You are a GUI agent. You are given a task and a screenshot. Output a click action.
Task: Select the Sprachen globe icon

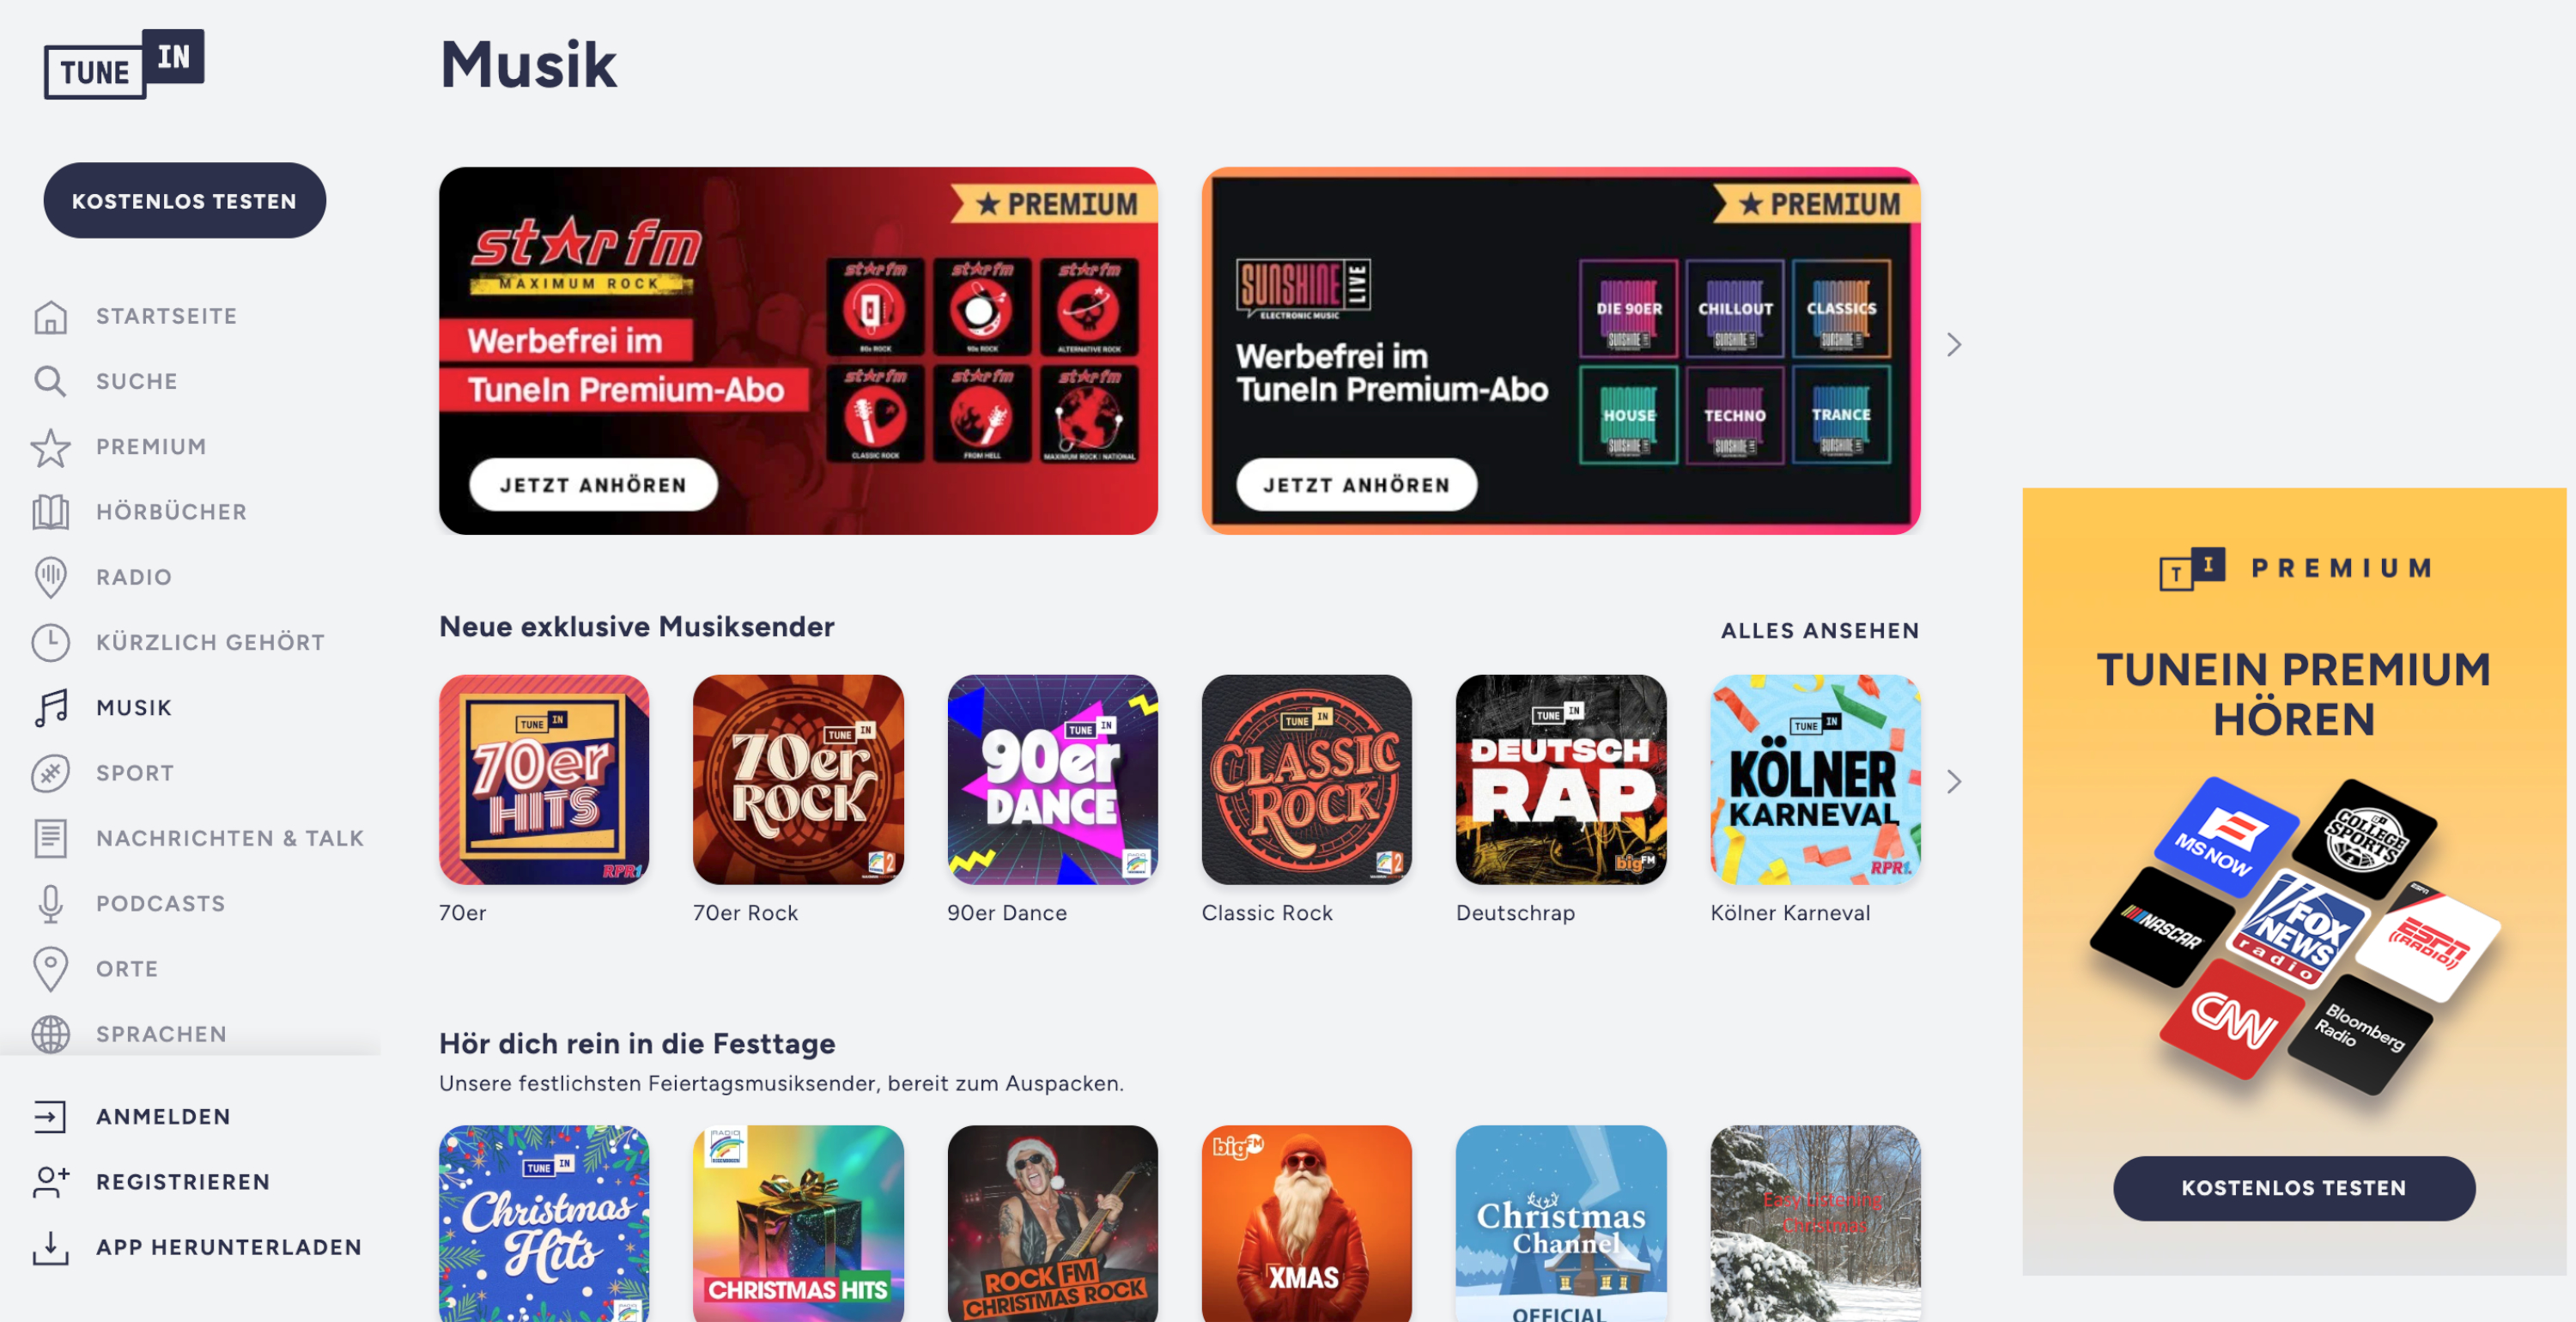point(50,1034)
